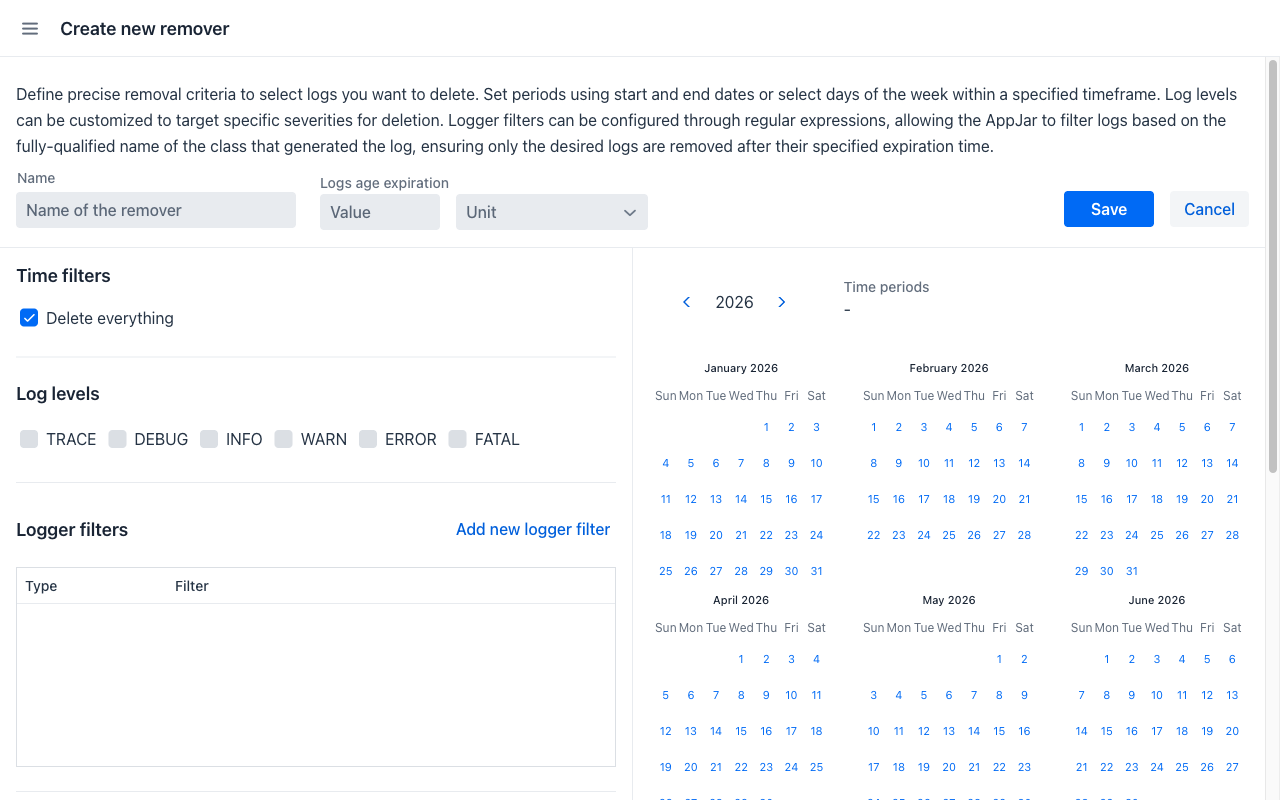The width and height of the screenshot is (1280, 800).
Task: Select the Filter column header
Action: (192, 586)
